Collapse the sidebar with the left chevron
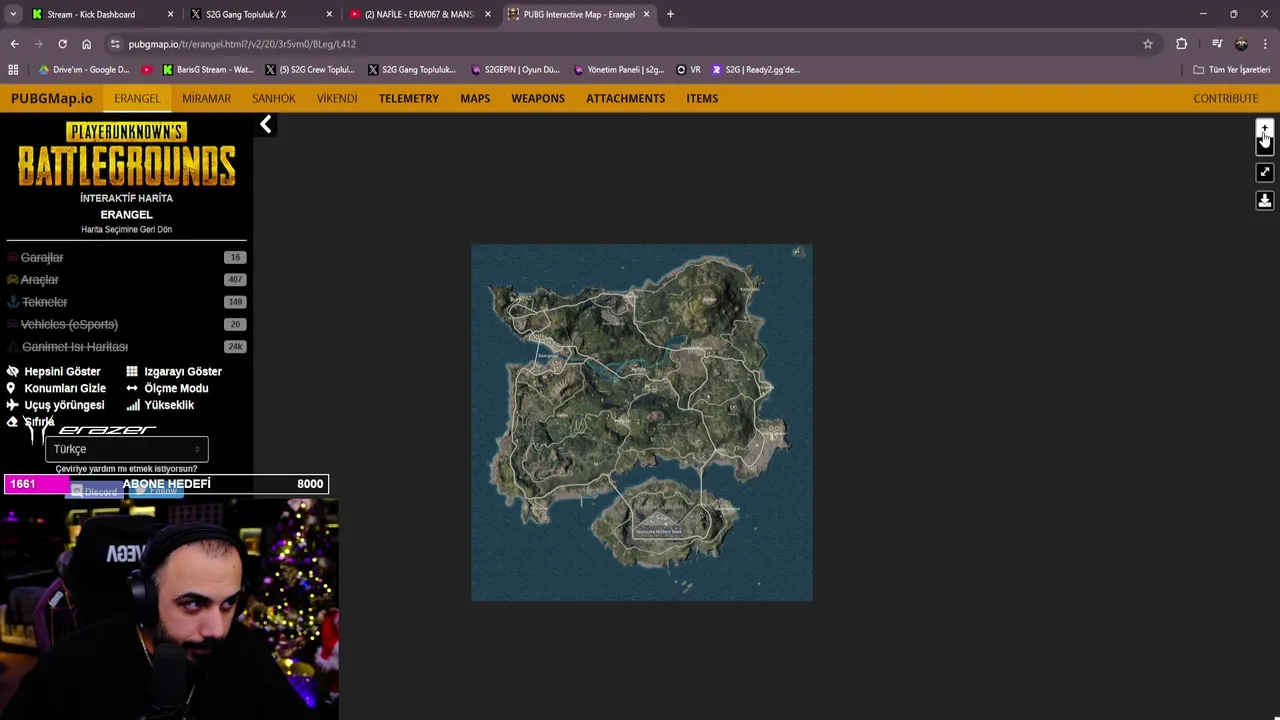The width and height of the screenshot is (1280, 720). [x=265, y=124]
